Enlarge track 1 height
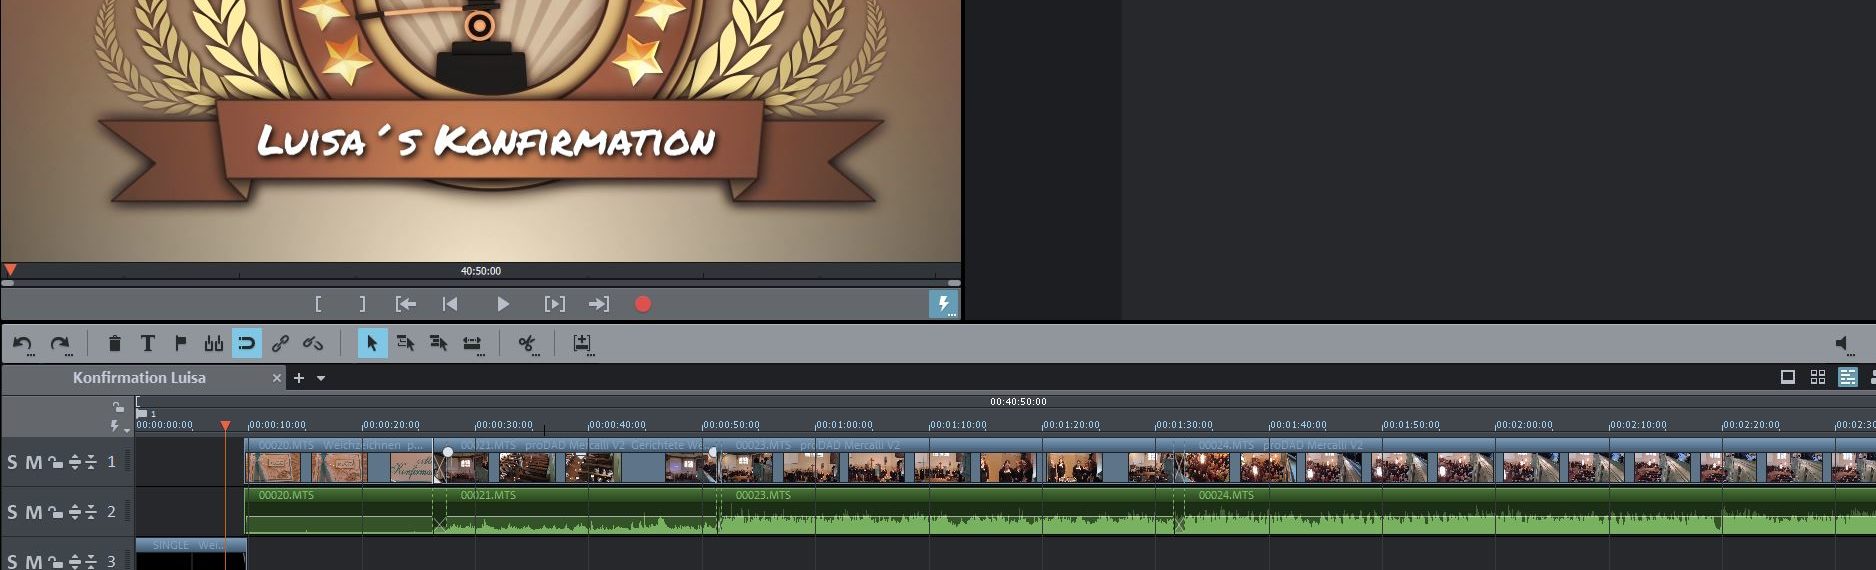 coord(74,462)
